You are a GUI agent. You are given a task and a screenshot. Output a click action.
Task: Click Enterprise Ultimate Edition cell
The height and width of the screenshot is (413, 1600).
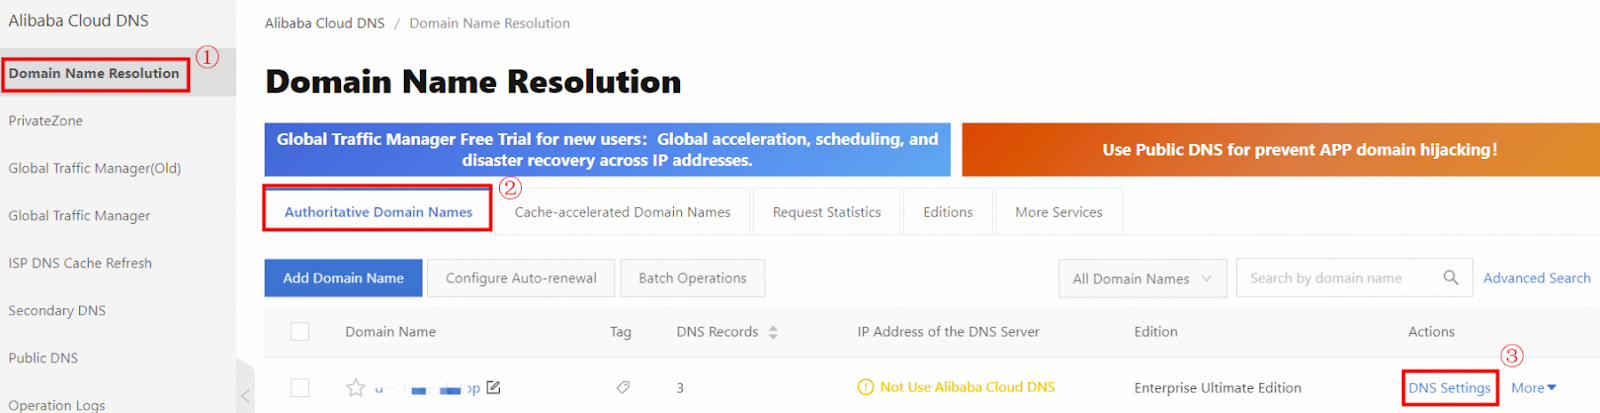(x=1218, y=388)
